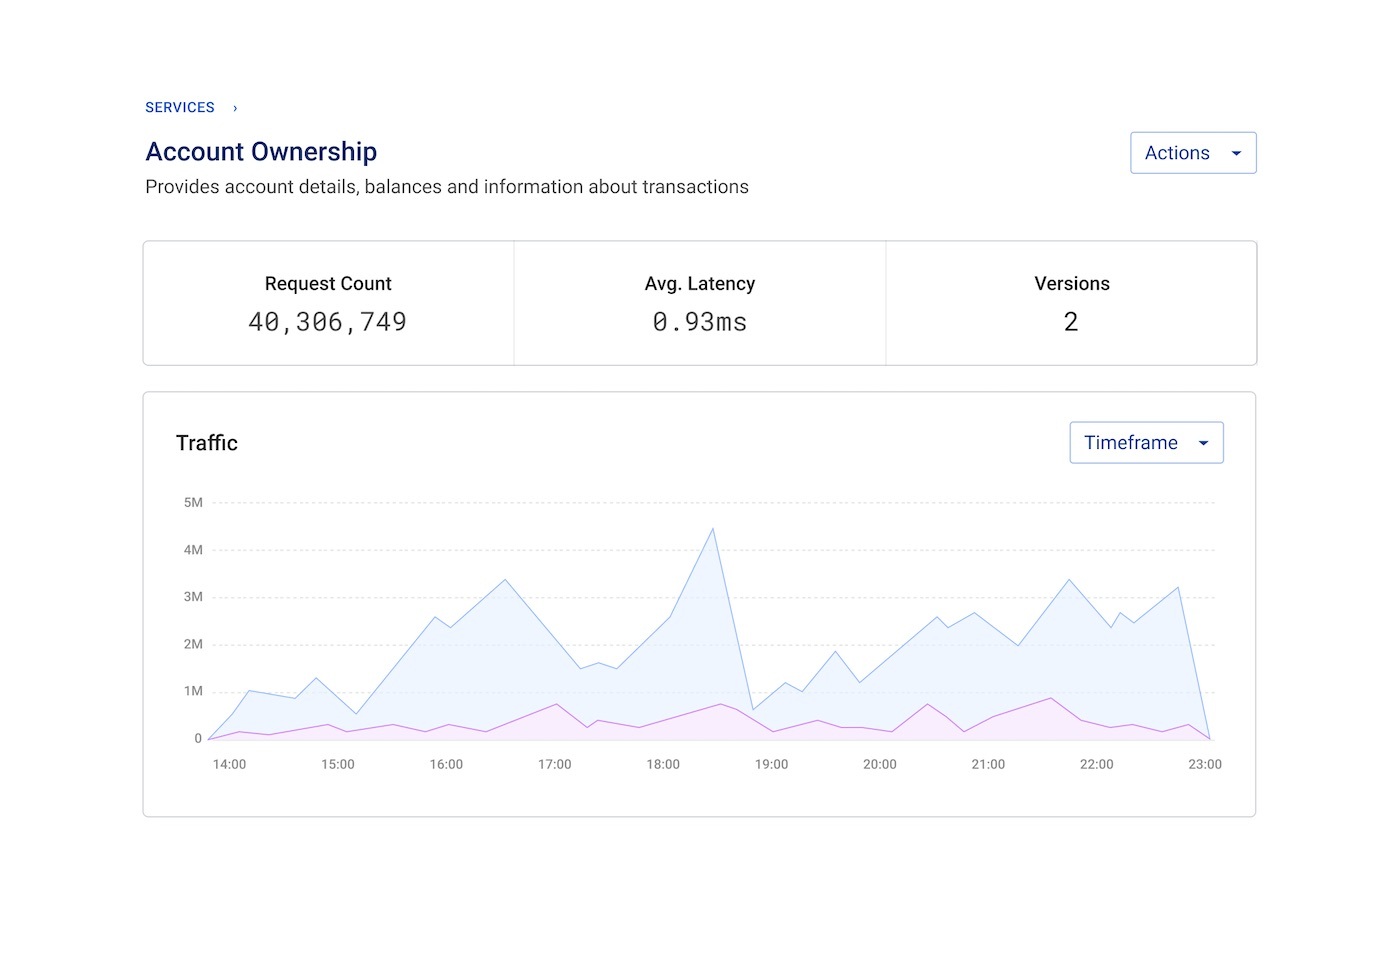Click the 5M y-axis label
This screenshot has height=966, width=1400.
click(x=193, y=503)
